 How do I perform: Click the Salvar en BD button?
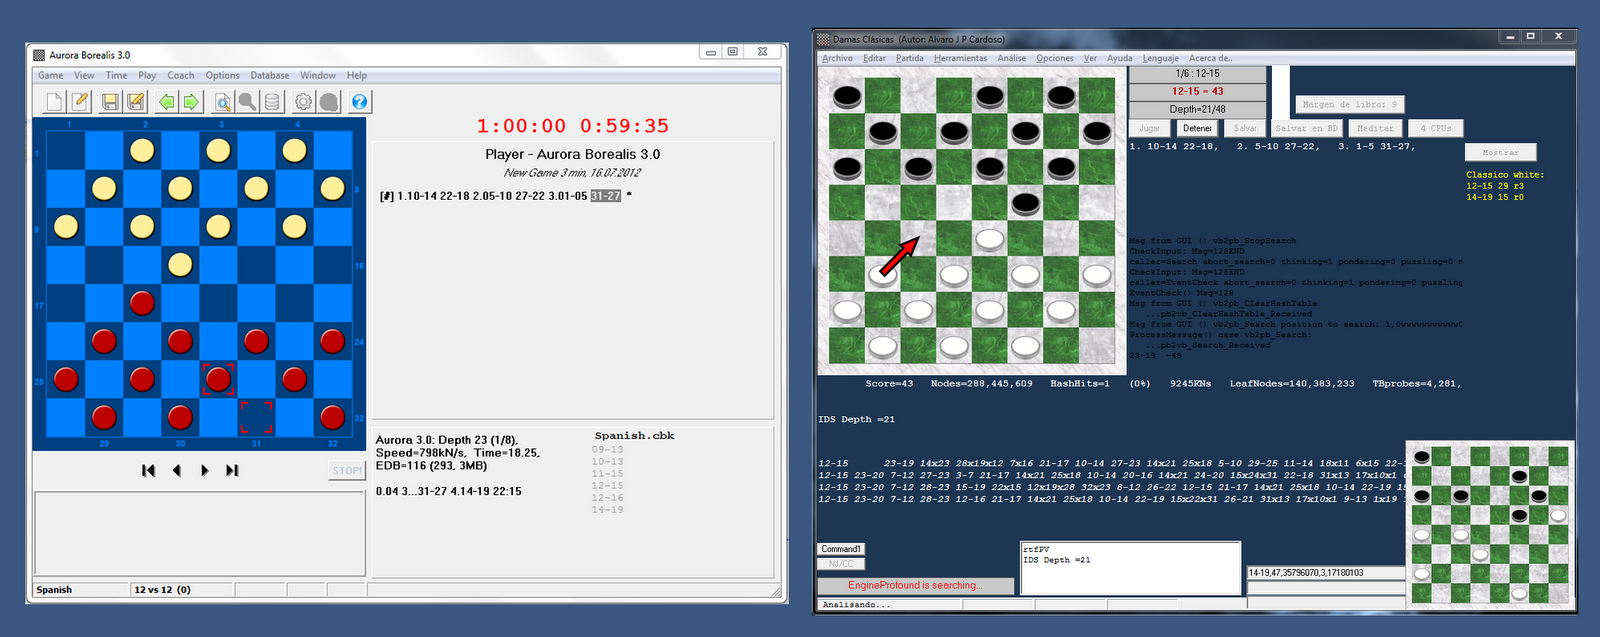tap(1306, 128)
